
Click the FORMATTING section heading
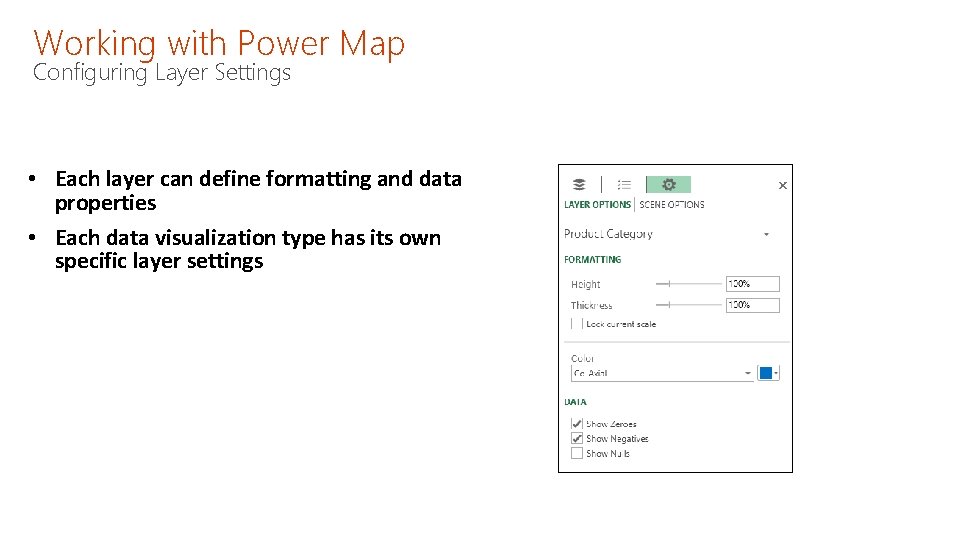click(592, 260)
